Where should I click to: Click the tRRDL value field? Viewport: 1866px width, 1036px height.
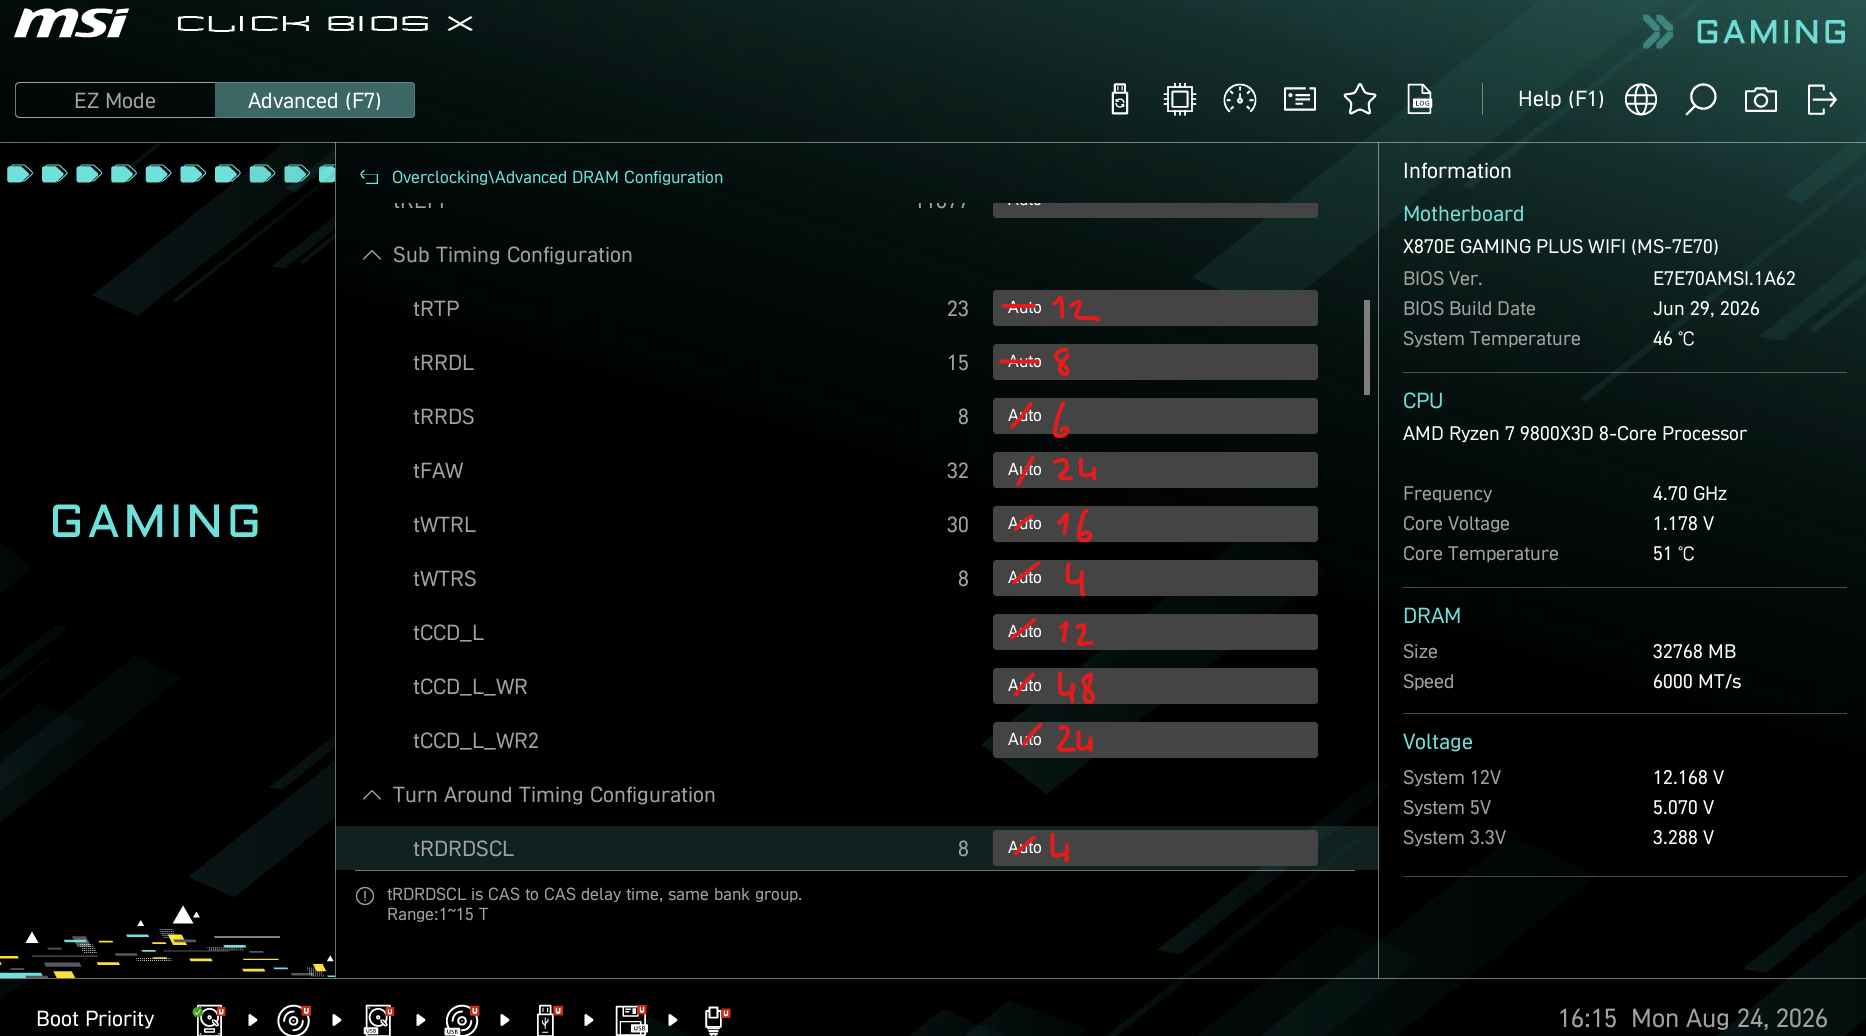(1155, 362)
